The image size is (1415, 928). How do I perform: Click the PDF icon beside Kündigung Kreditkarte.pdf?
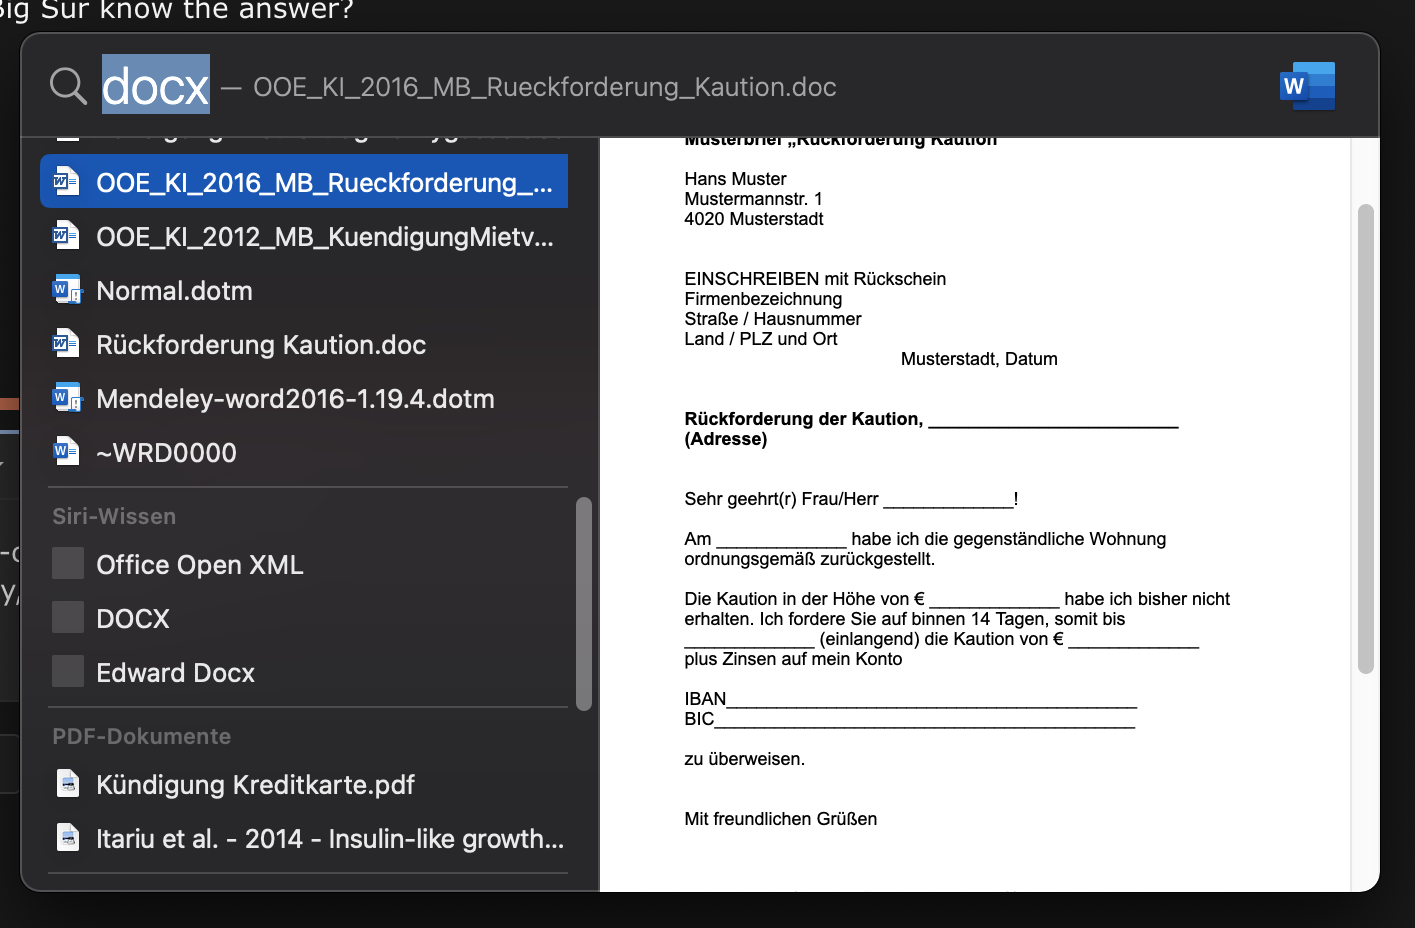[x=67, y=784]
